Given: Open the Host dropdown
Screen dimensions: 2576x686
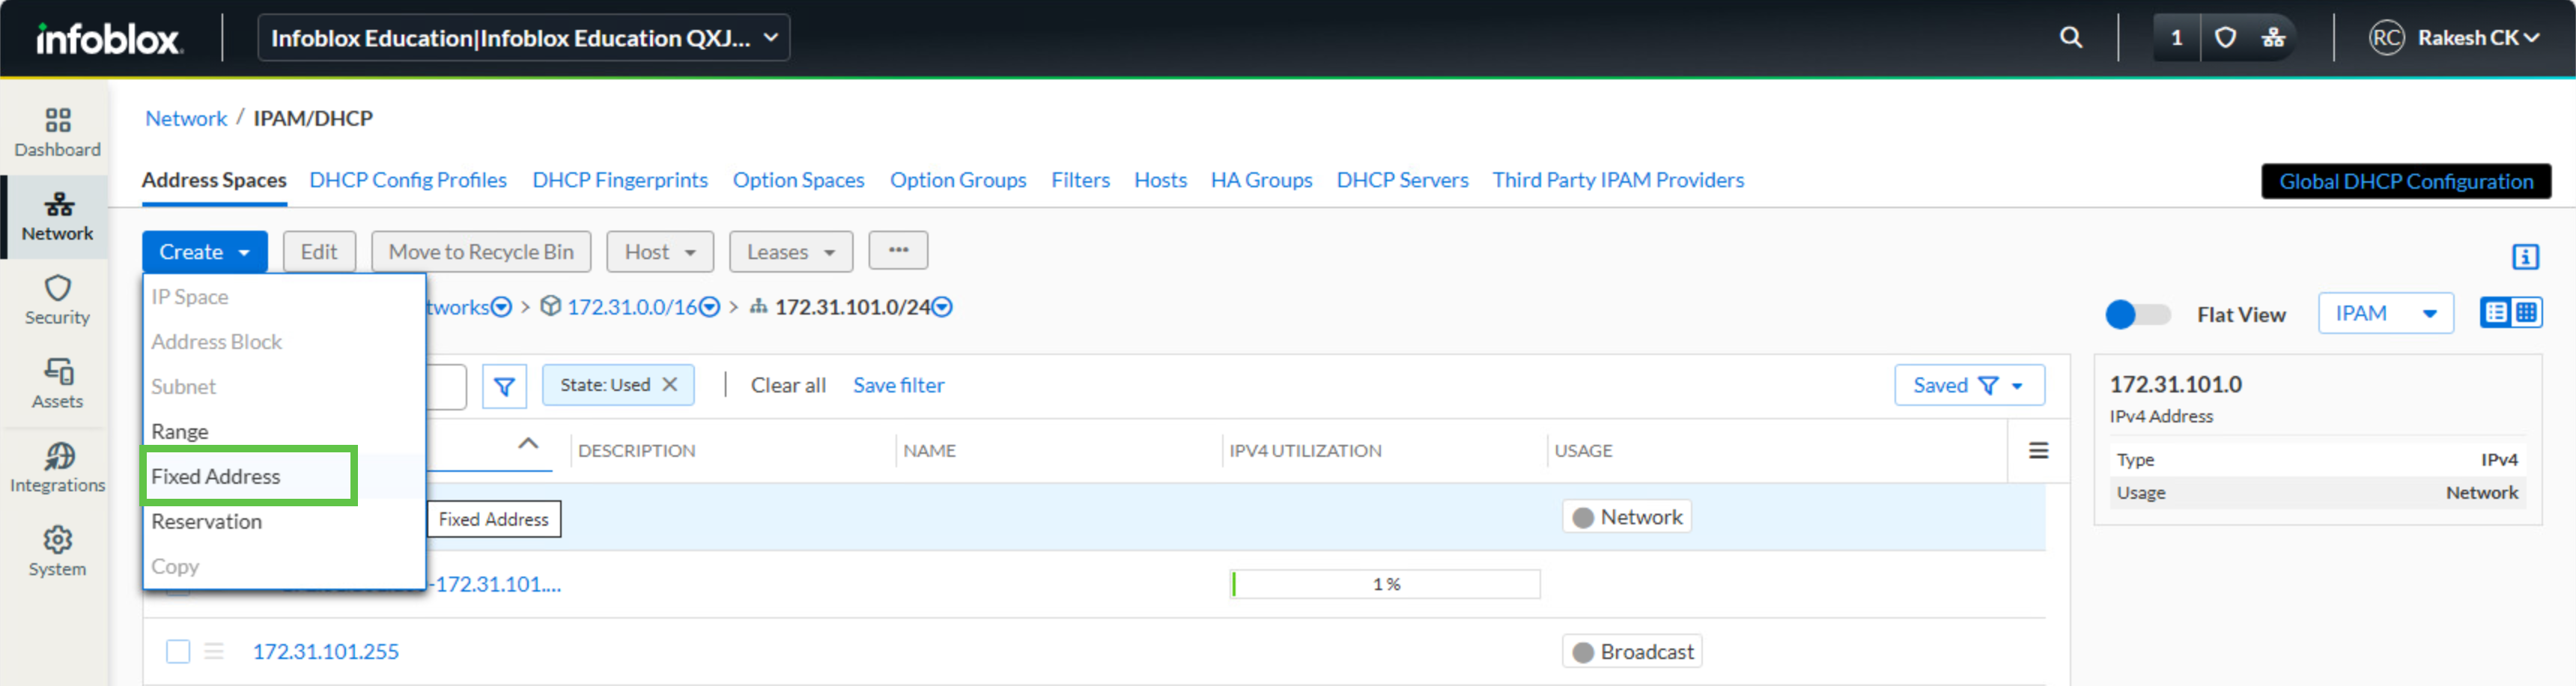Looking at the screenshot, I should click(660, 252).
